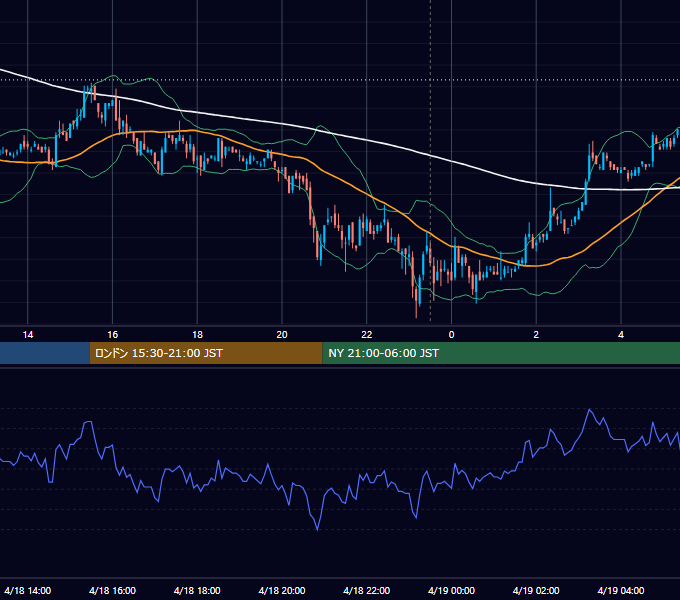Click the 4/18 16:00 date label
The image size is (680, 600).
(x=112, y=590)
